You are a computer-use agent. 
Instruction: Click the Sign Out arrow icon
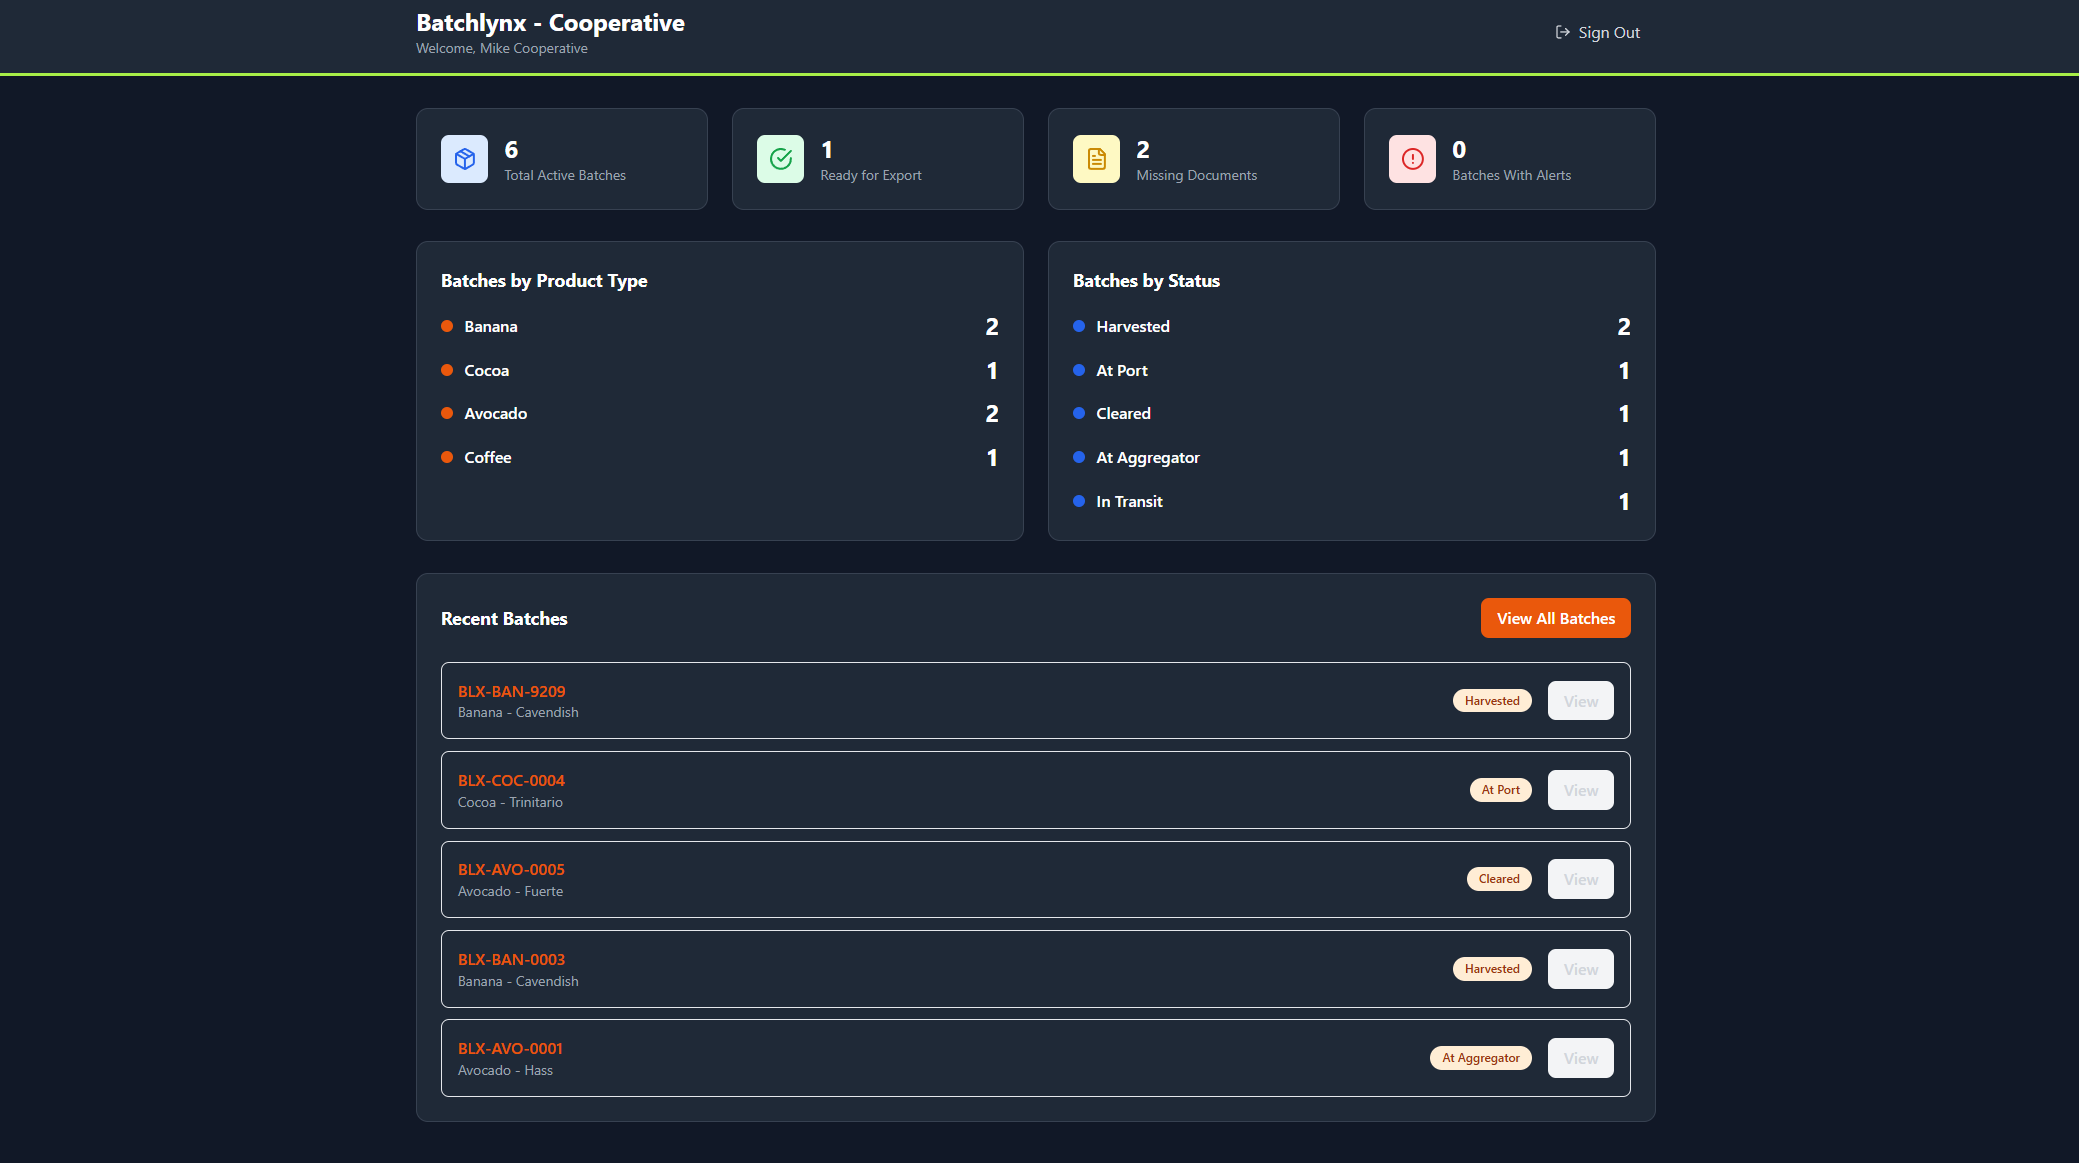pos(1562,33)
